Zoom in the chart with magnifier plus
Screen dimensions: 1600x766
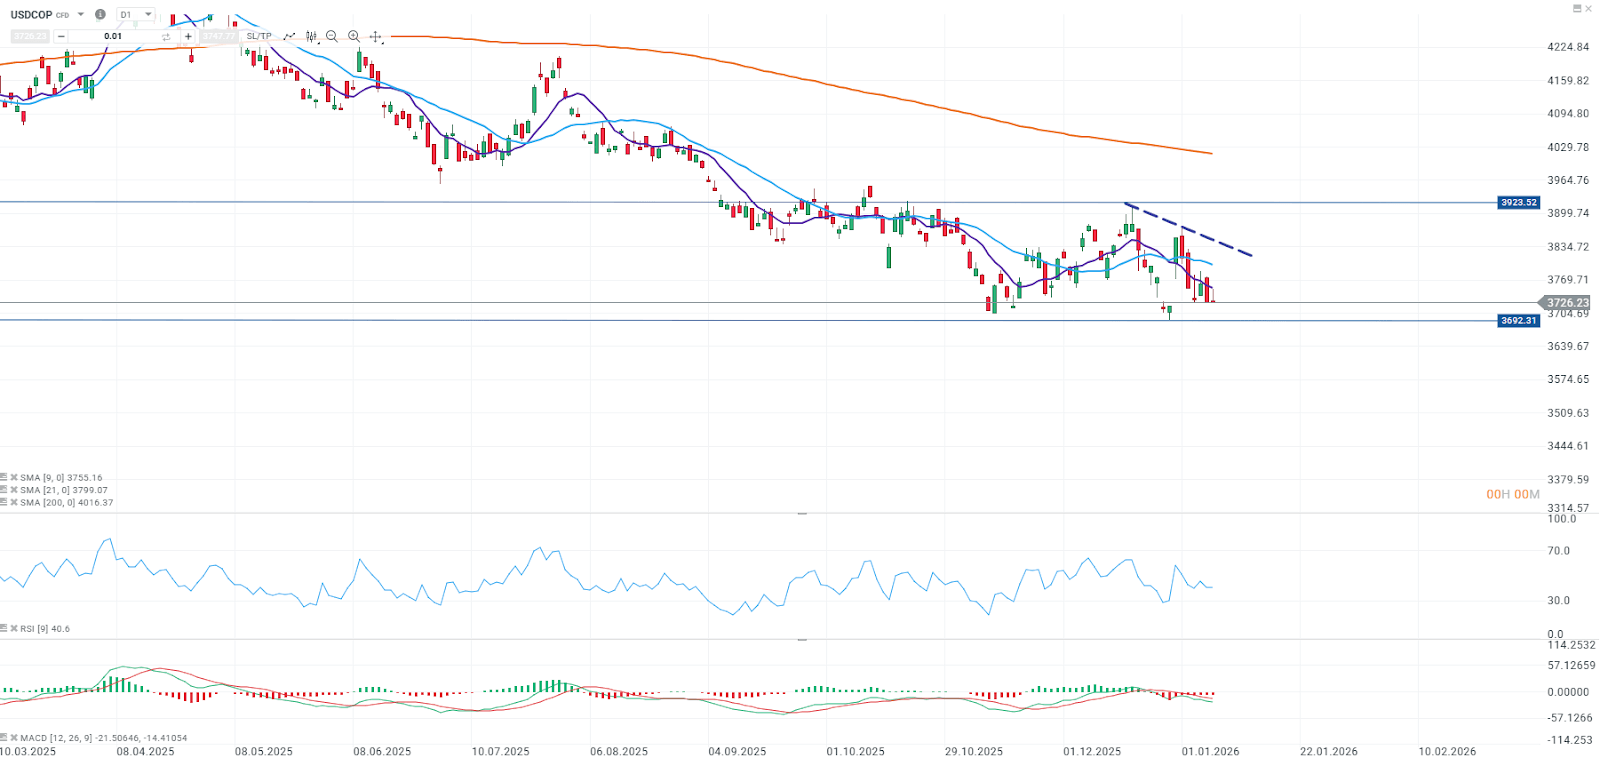coord(354,36)
